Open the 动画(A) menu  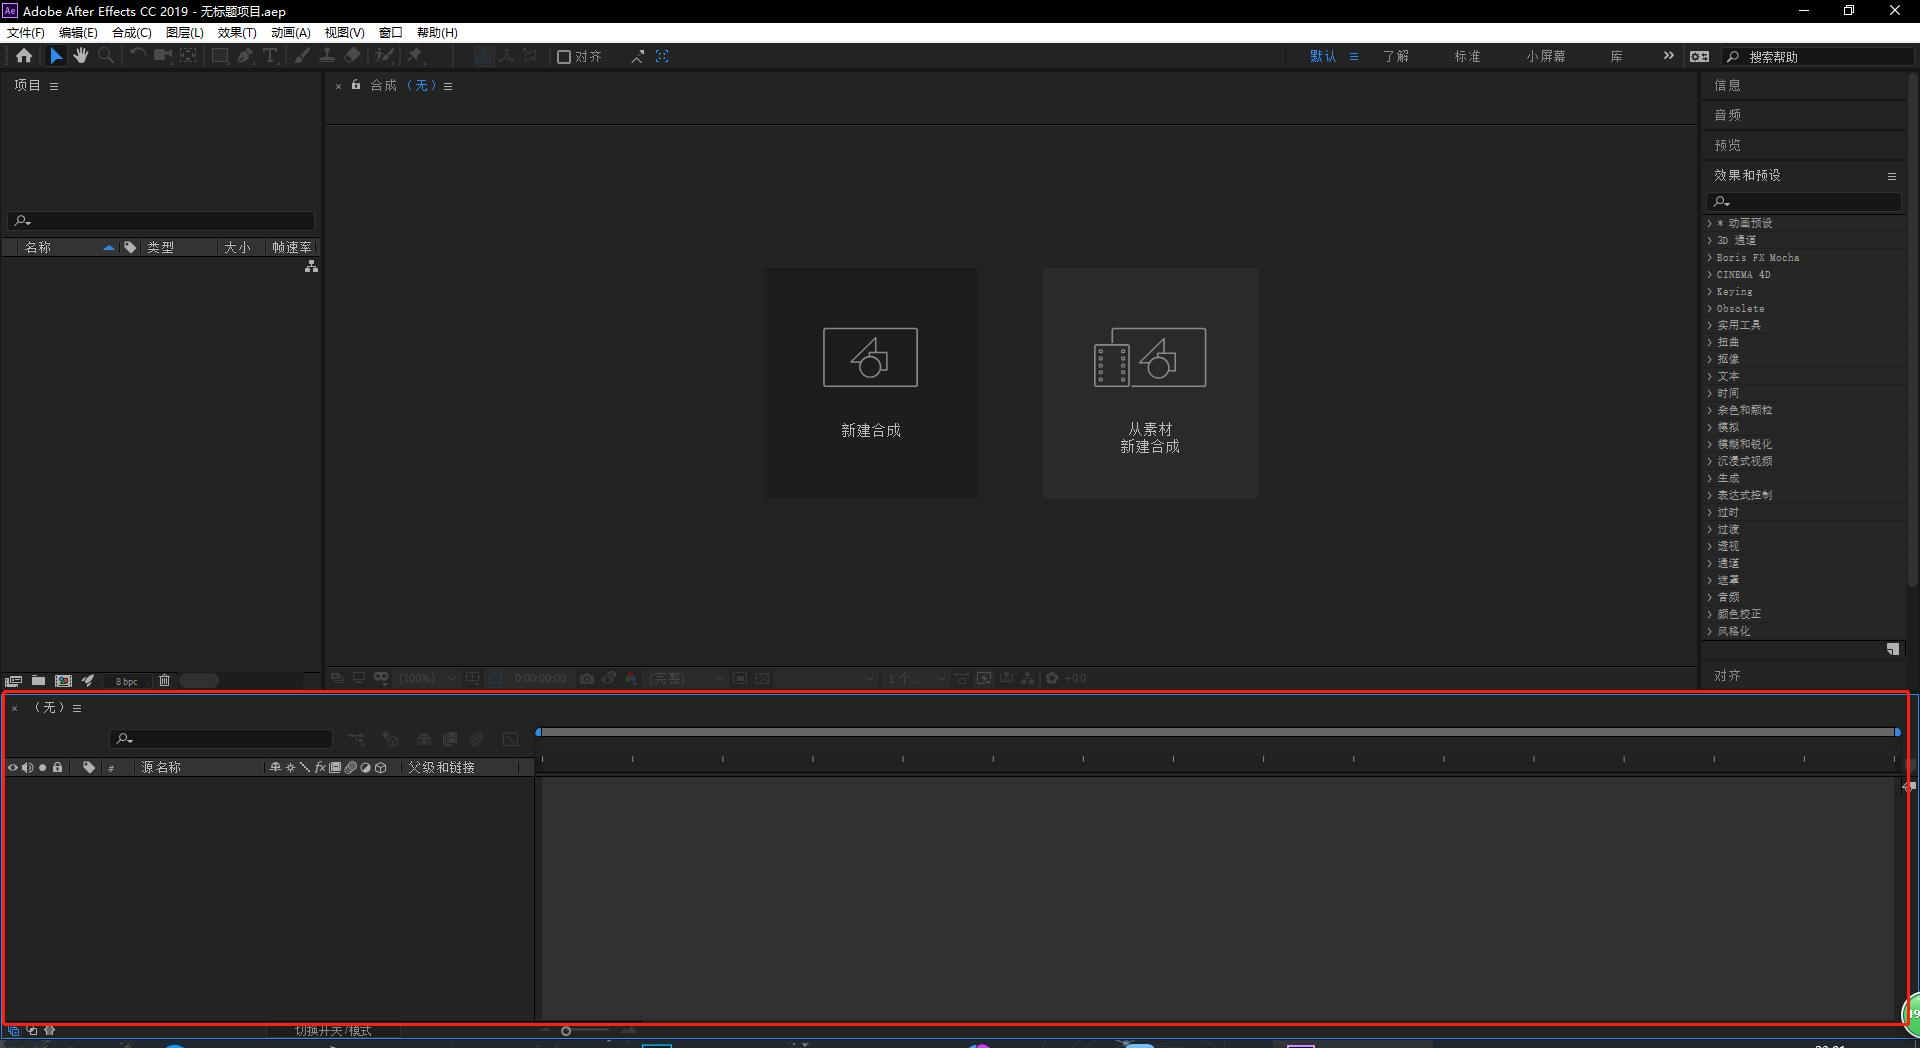pyautogui.click(x=291, y=32)
